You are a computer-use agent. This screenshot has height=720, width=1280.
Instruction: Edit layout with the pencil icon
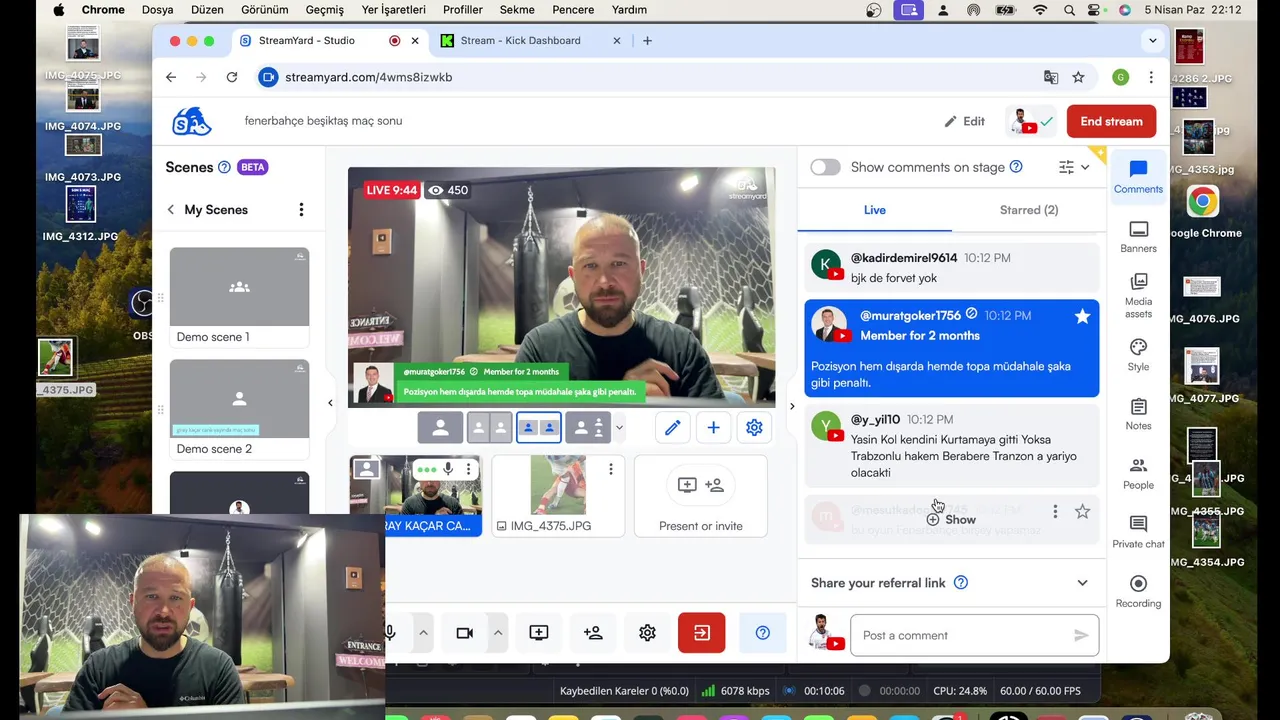(672, 427)
